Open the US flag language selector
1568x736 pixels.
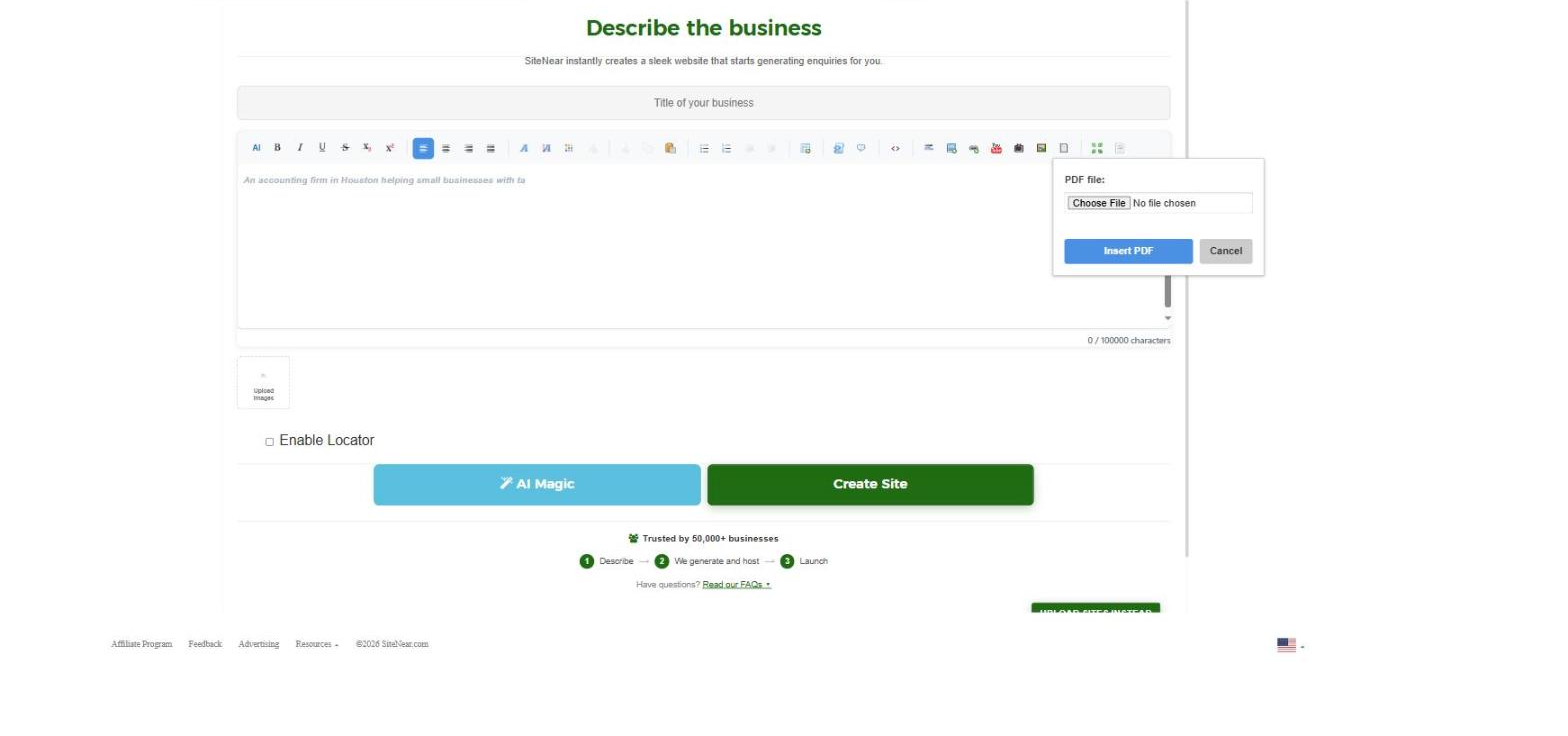(1290, 645)
